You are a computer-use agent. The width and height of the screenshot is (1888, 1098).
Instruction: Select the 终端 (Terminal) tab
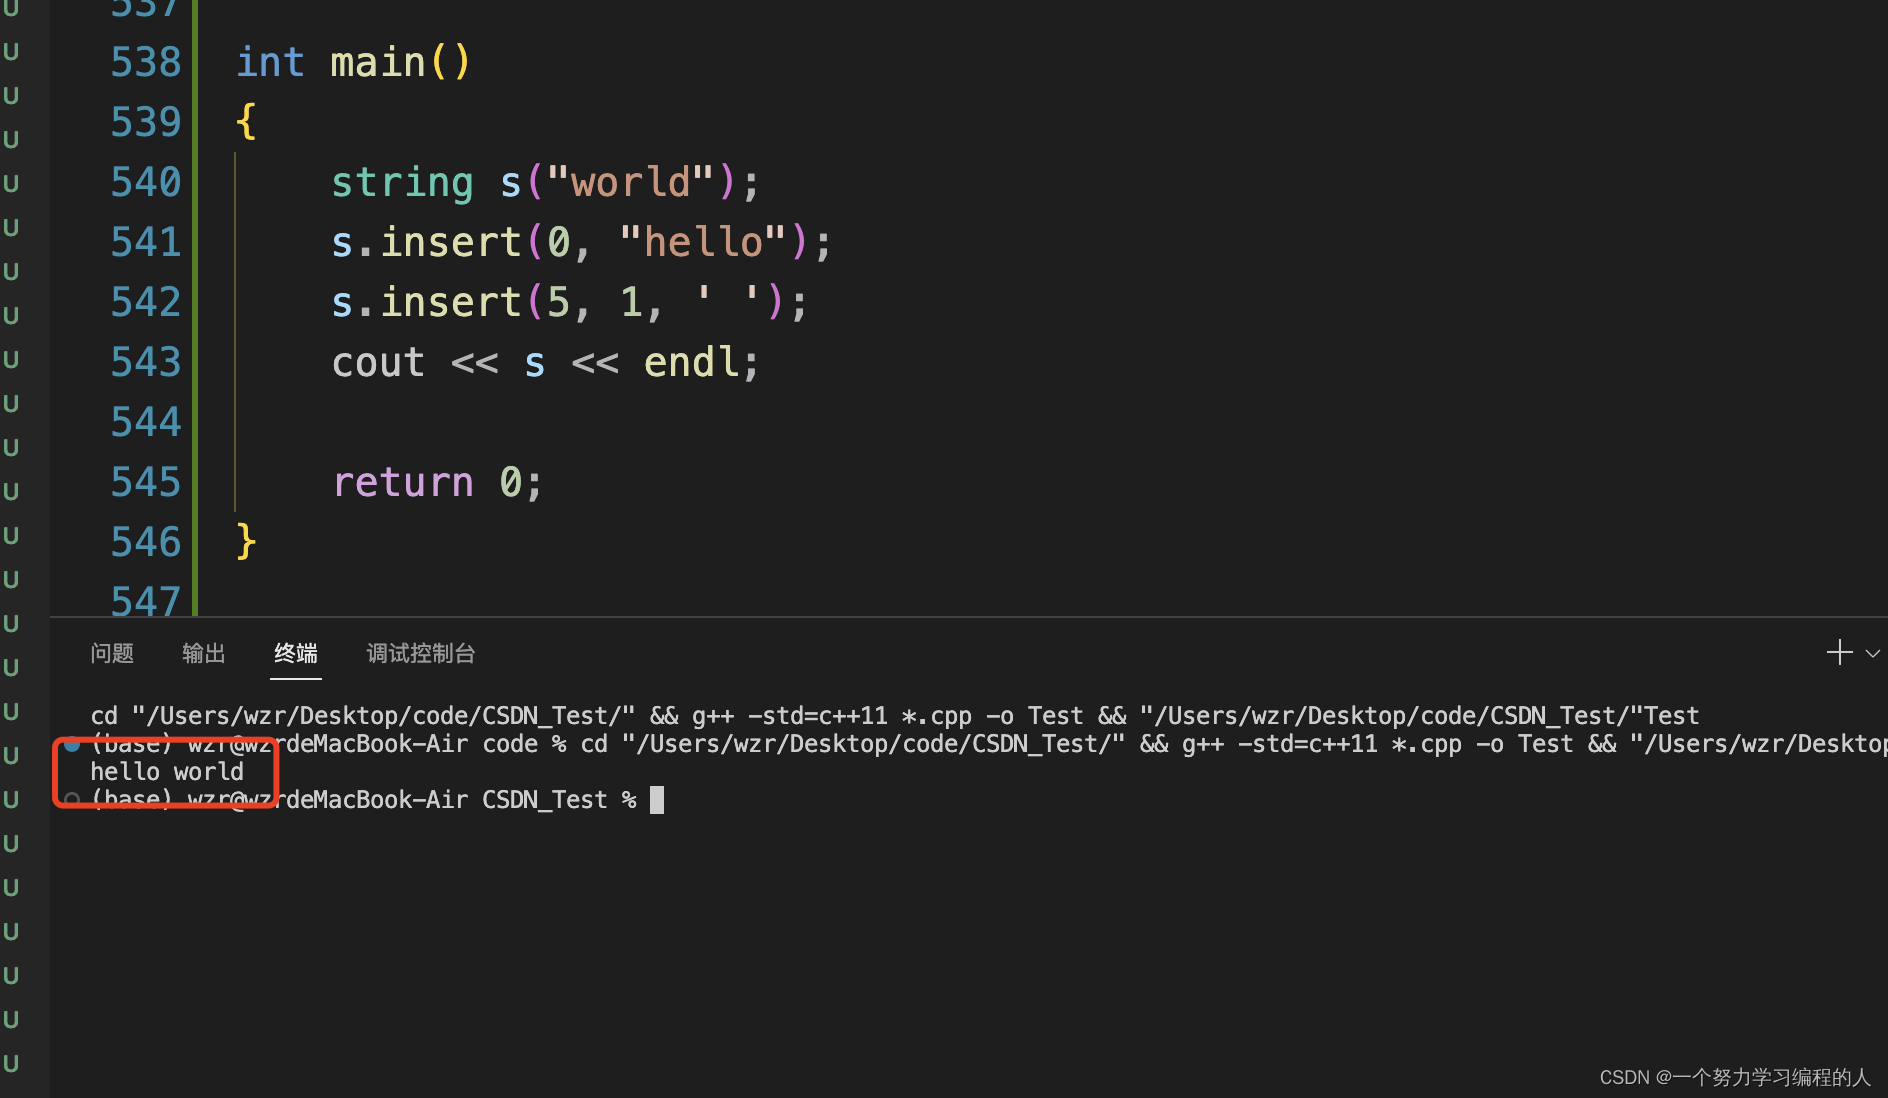coord(296,653)
